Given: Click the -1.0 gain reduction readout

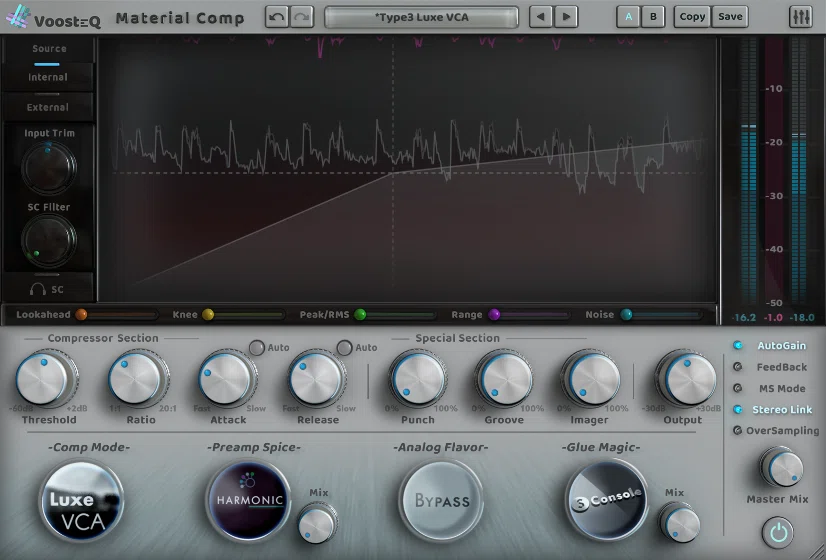Looking at the screenshot, I should click(773, 318).
